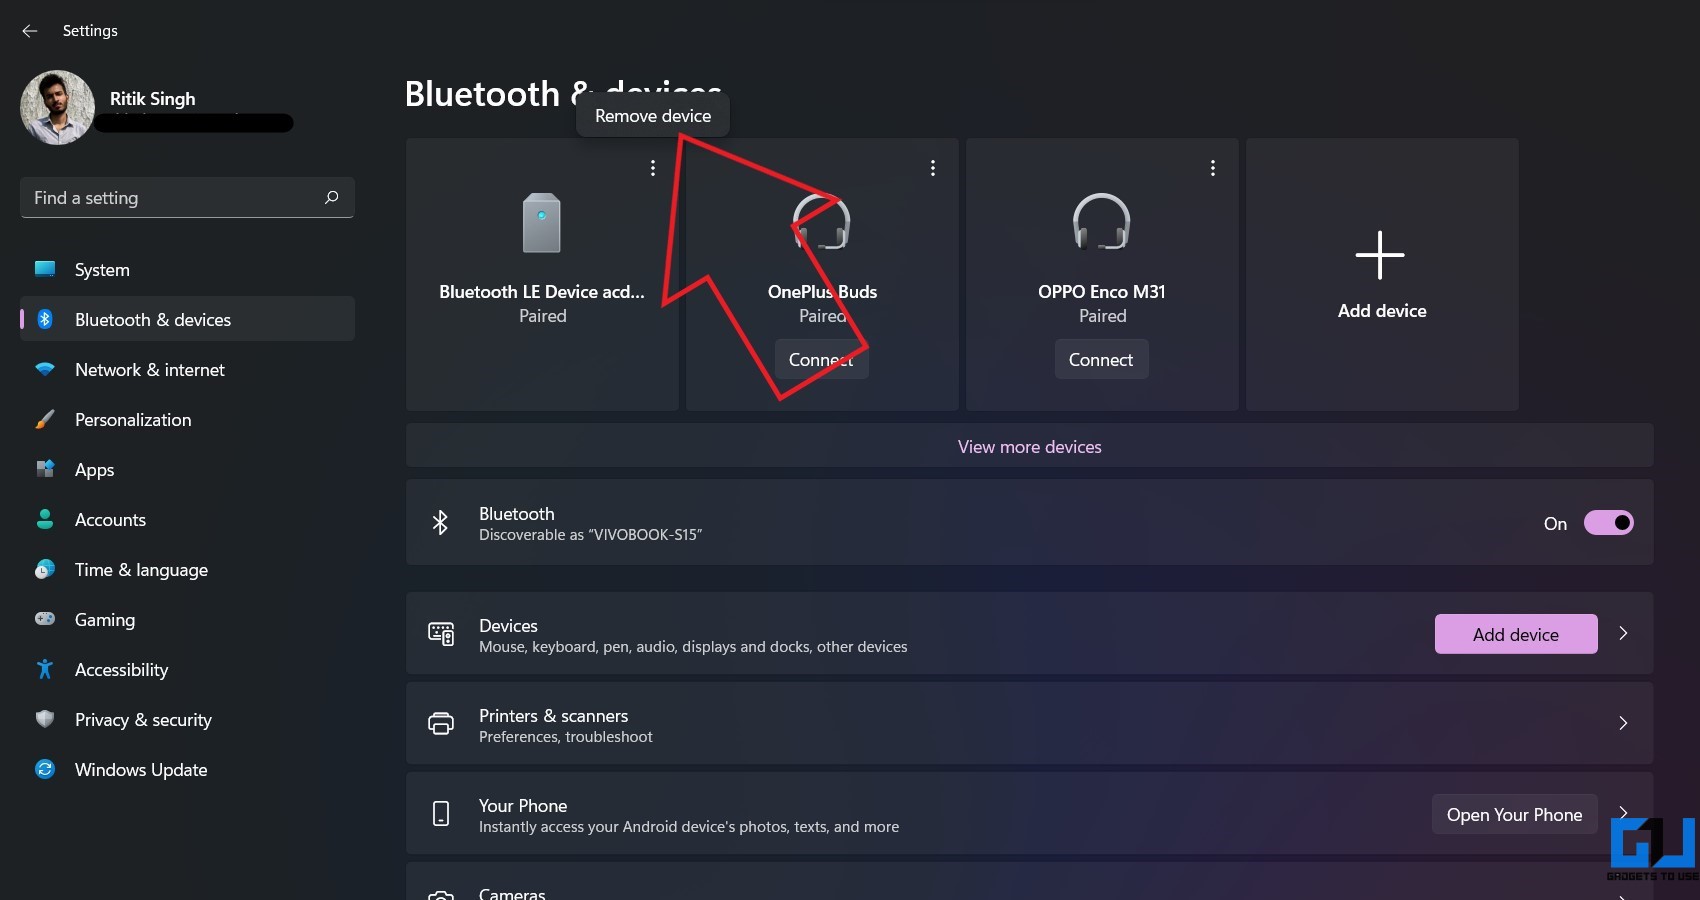Screen dimensions: 1700x900
Task: Click the Devices keyboard icon
Action: click(441, 634)
